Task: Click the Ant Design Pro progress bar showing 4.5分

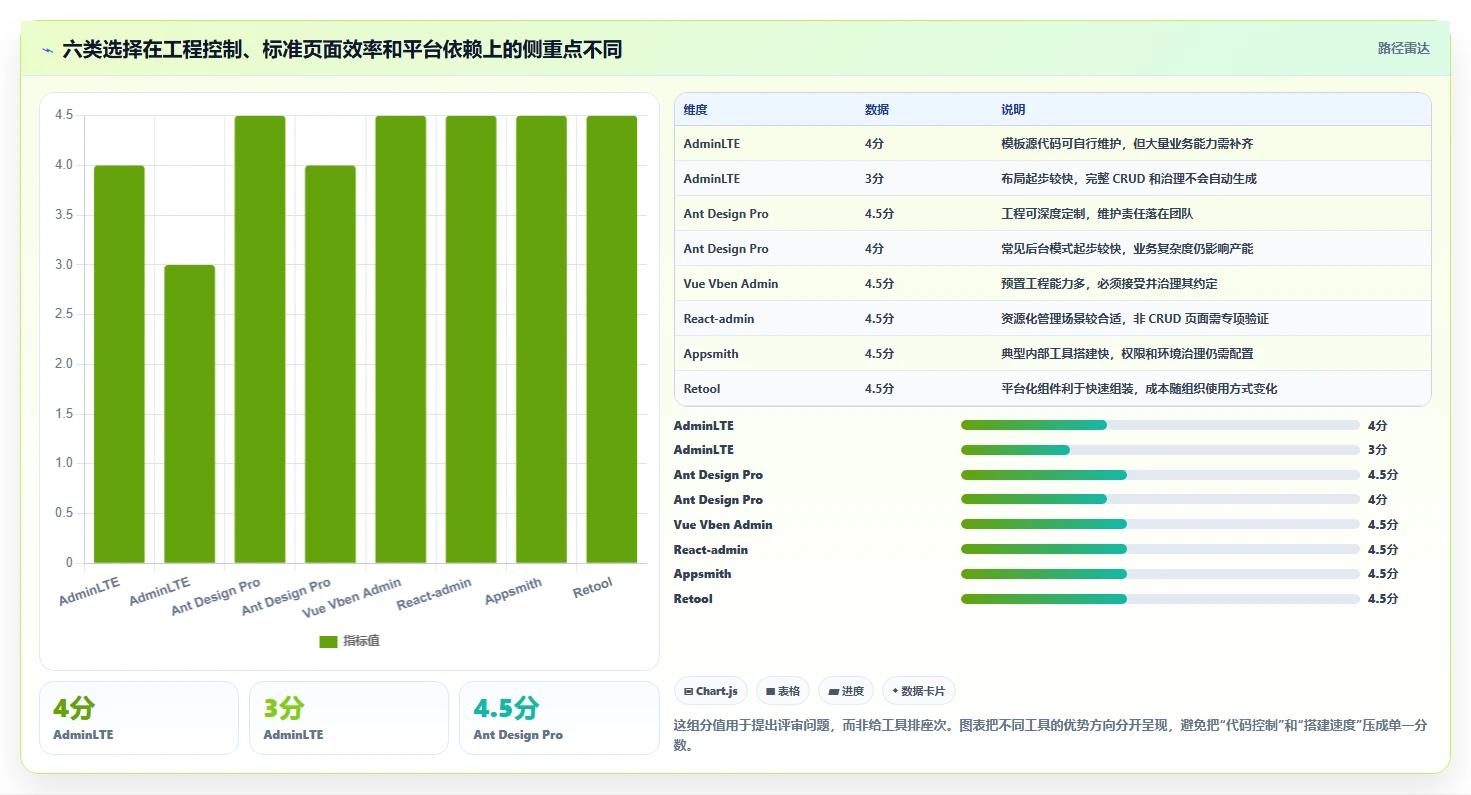Action: (x=1160, y=475)
